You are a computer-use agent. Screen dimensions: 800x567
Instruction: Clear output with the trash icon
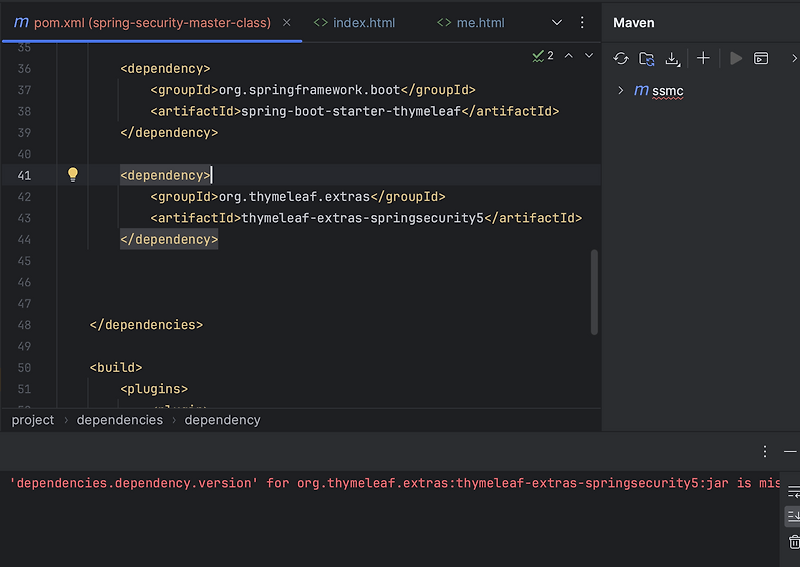click(x=794, y=542)
